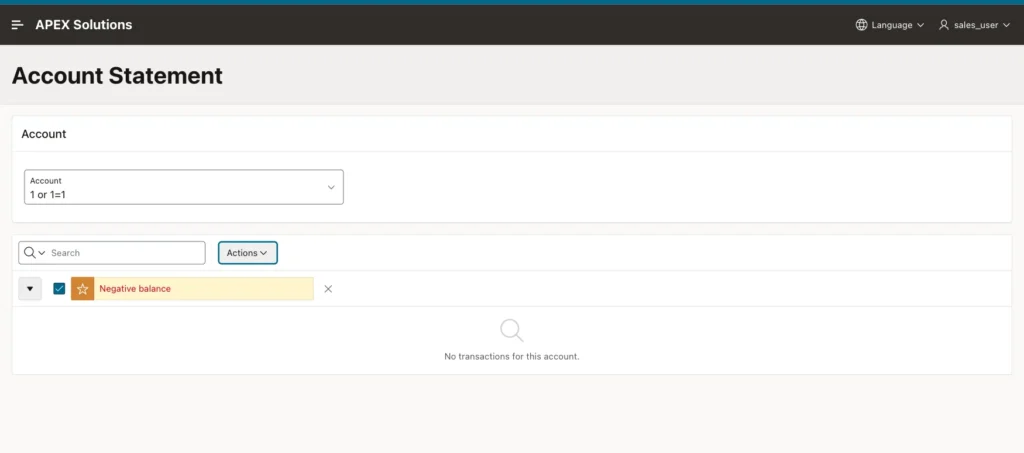Viewport: 1024px width, 453px height.
Task: Expand the Account select list
Action: pos(184,187)
